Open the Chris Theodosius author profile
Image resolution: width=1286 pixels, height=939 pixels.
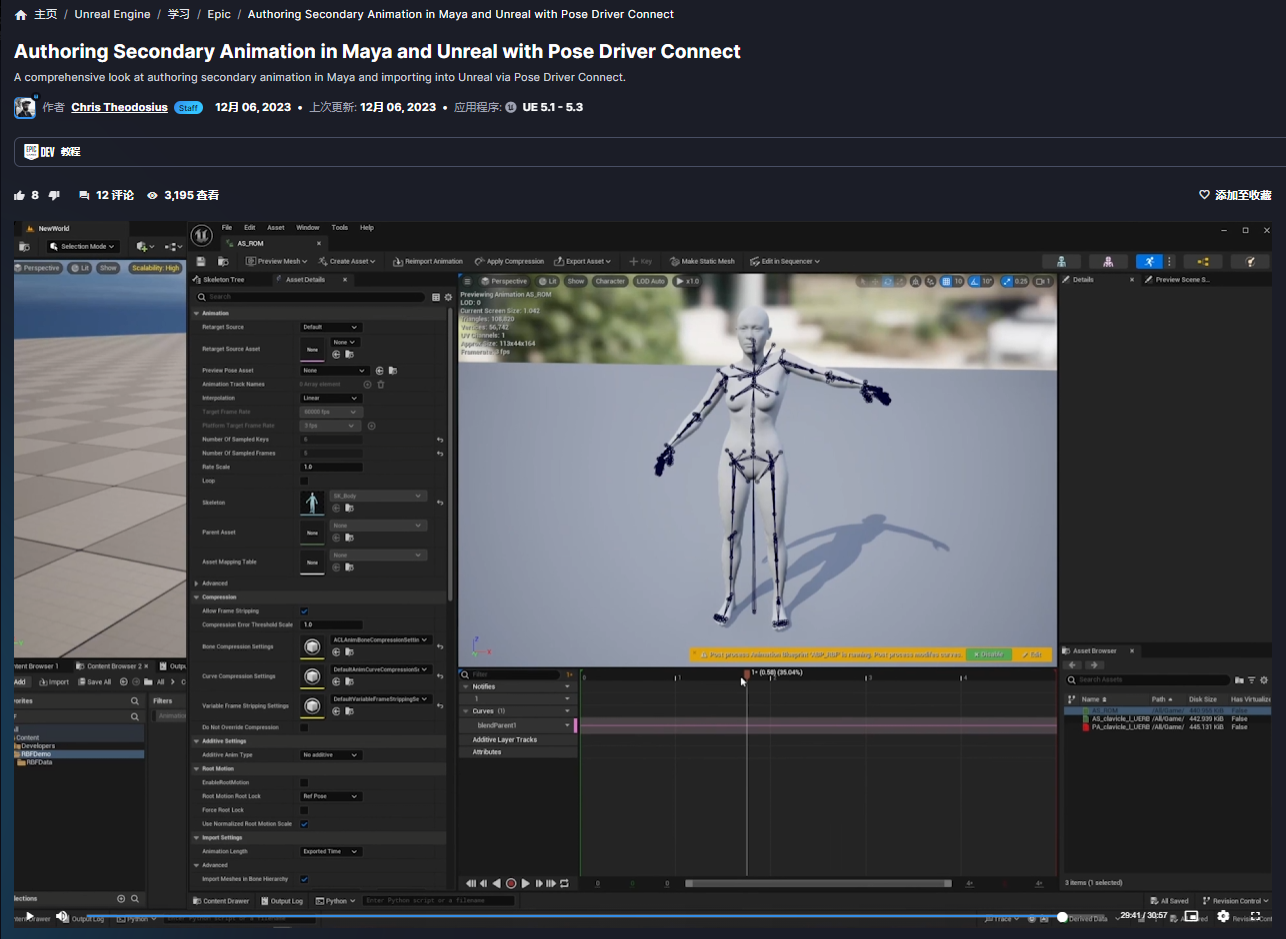[118, 107]
